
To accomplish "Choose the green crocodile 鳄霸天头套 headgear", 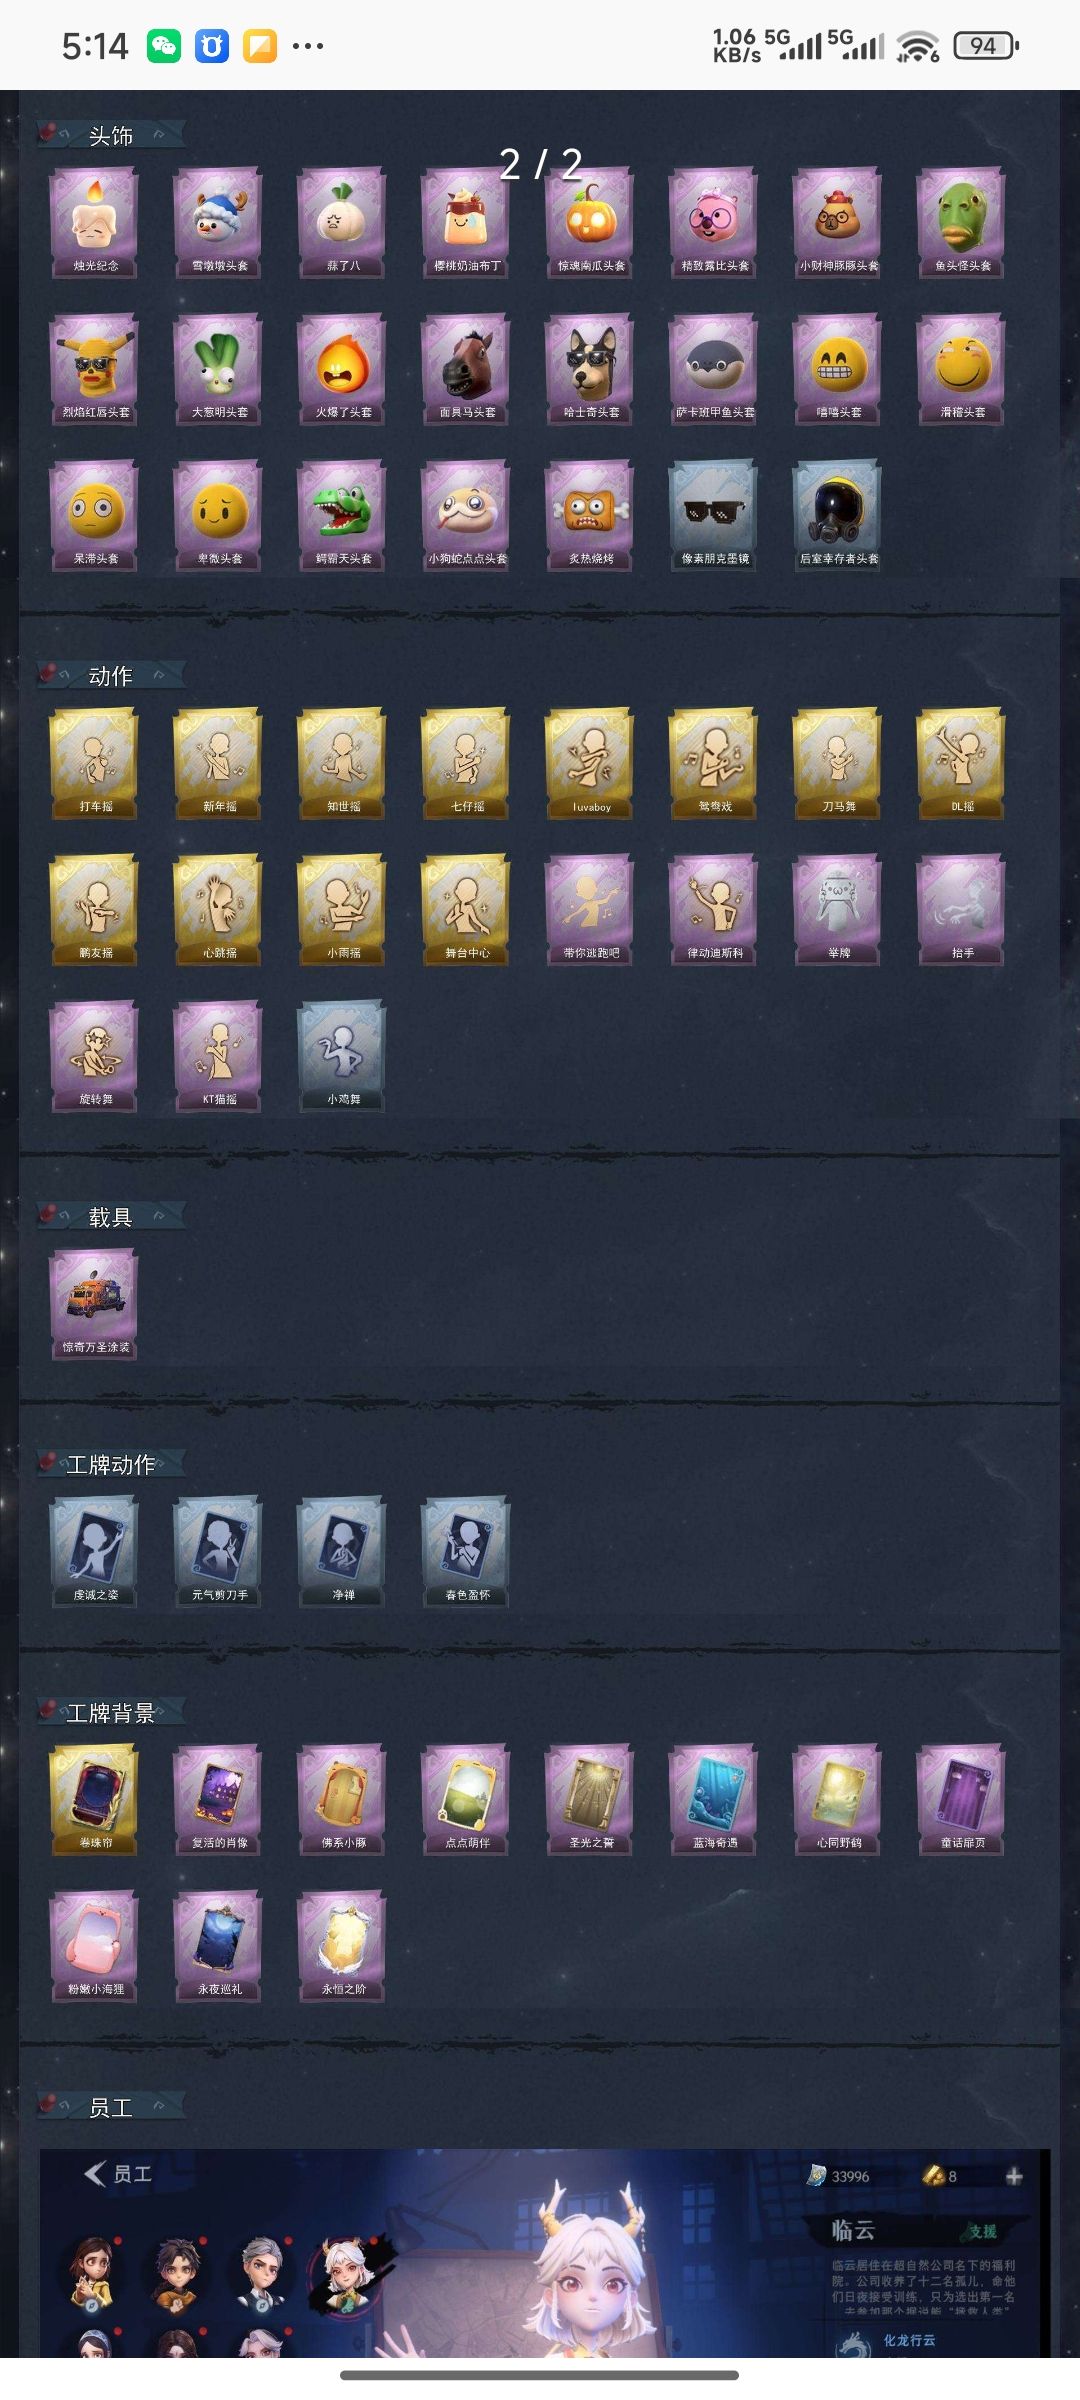I will (343, 515).
